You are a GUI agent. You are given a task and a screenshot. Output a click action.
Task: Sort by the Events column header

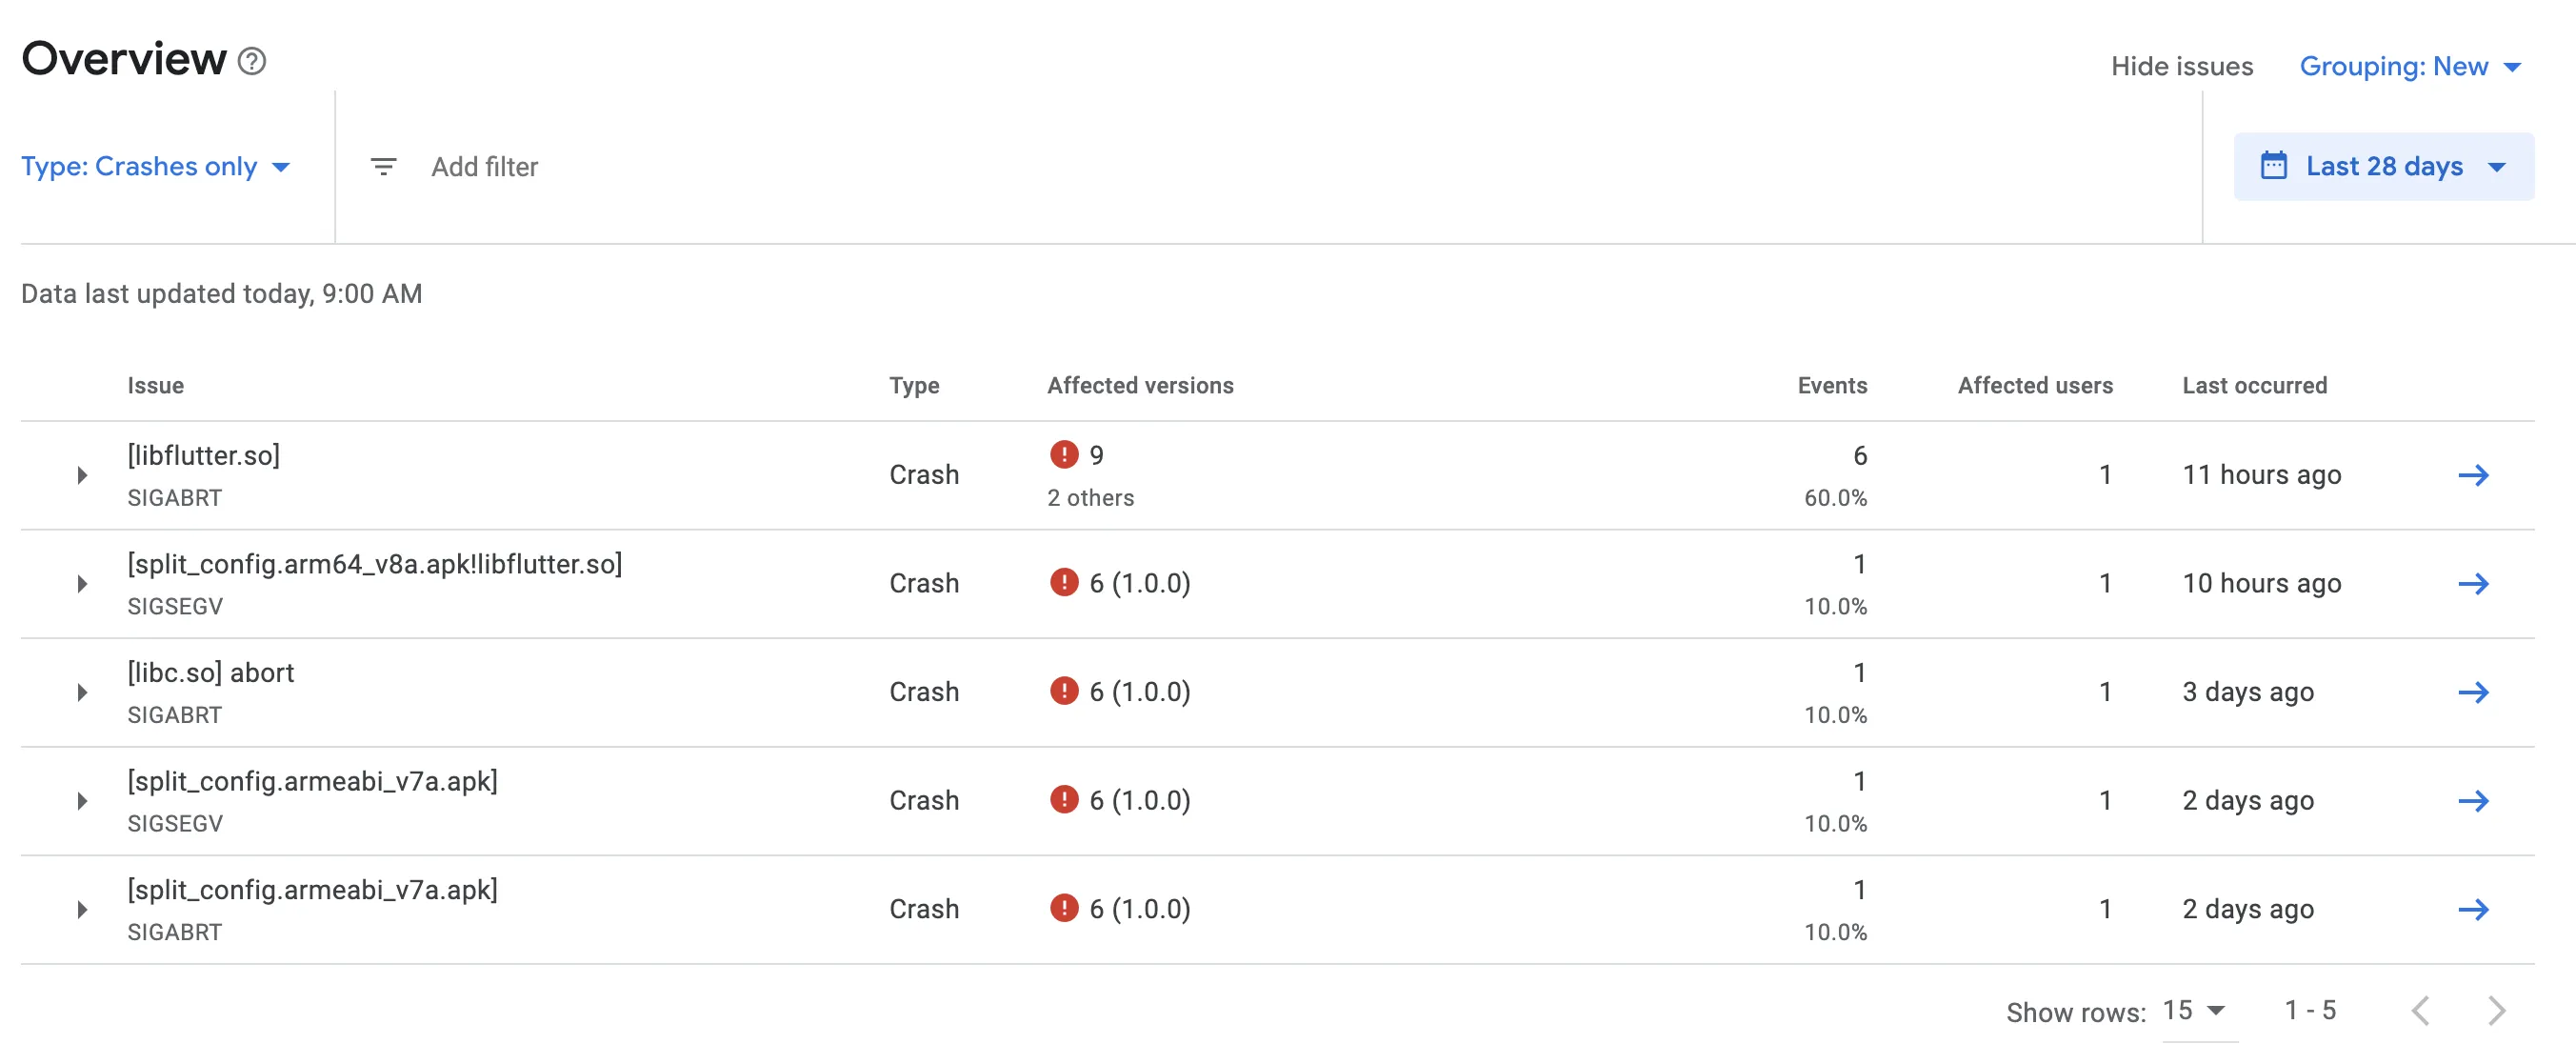[x=1831, y=386]
